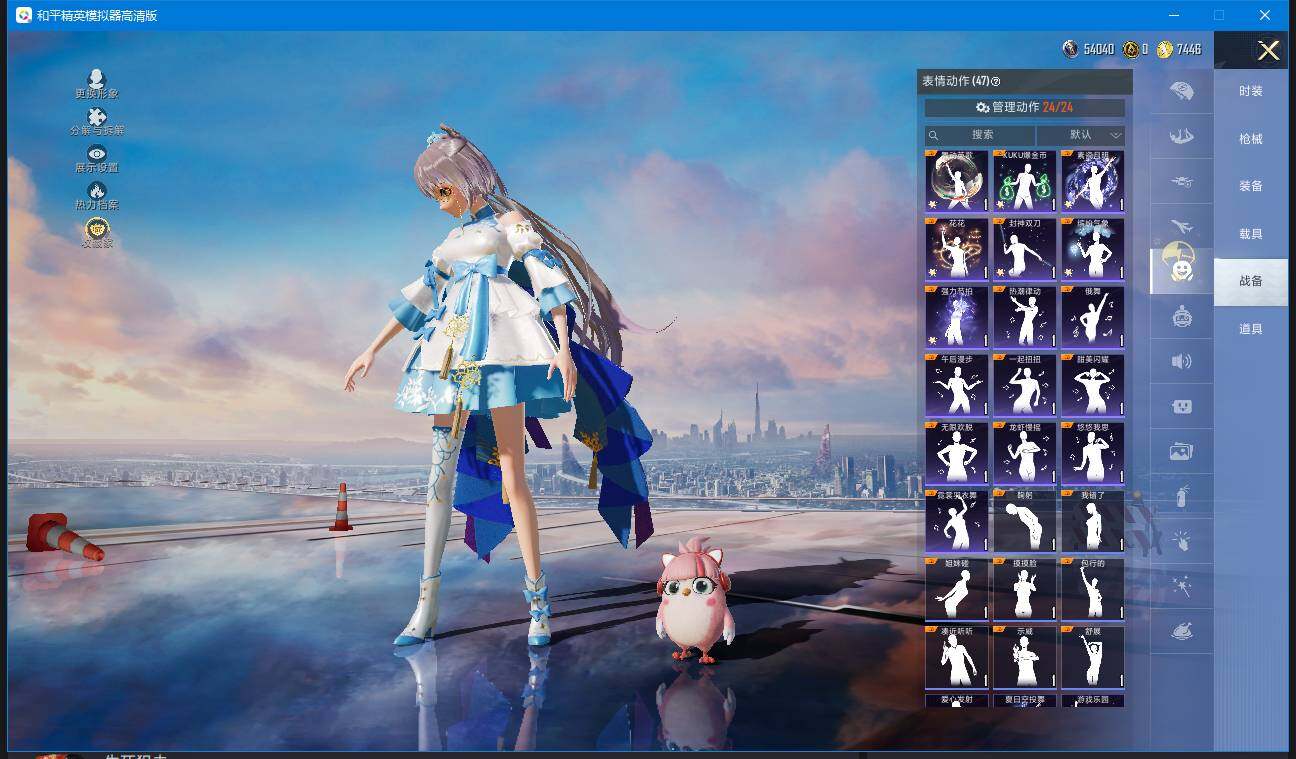Choose the 封神双刀 emote
This screenshot has height=759, width=1296.
1025,248
